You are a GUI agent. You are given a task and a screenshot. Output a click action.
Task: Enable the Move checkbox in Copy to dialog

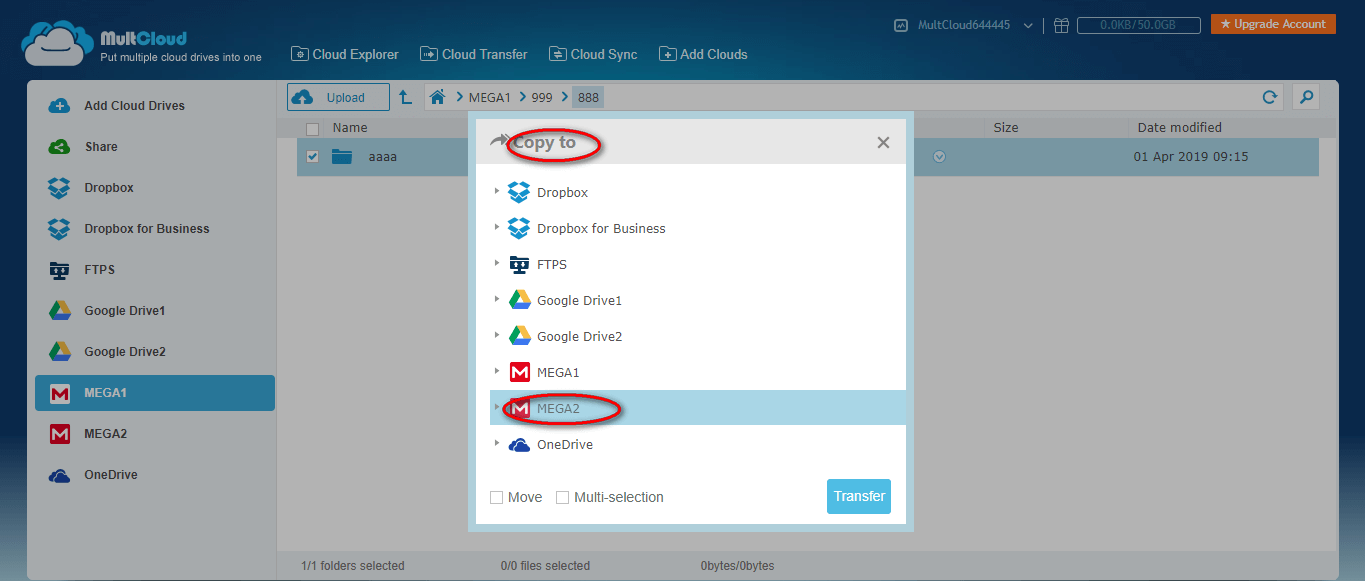(x=496, y=497)
